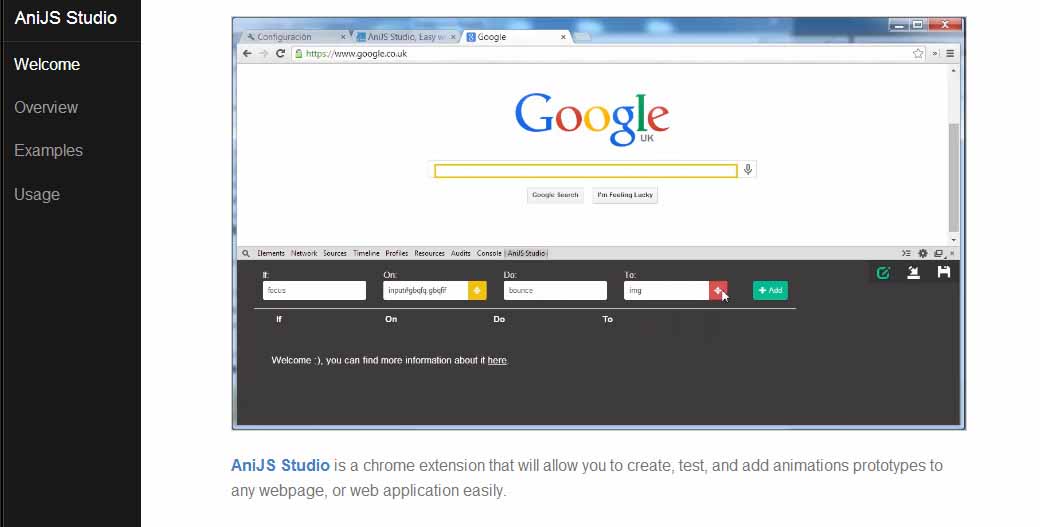Click the save floppy disk icon
Screen dimensions: 1040x527
[x=944, y=272]
